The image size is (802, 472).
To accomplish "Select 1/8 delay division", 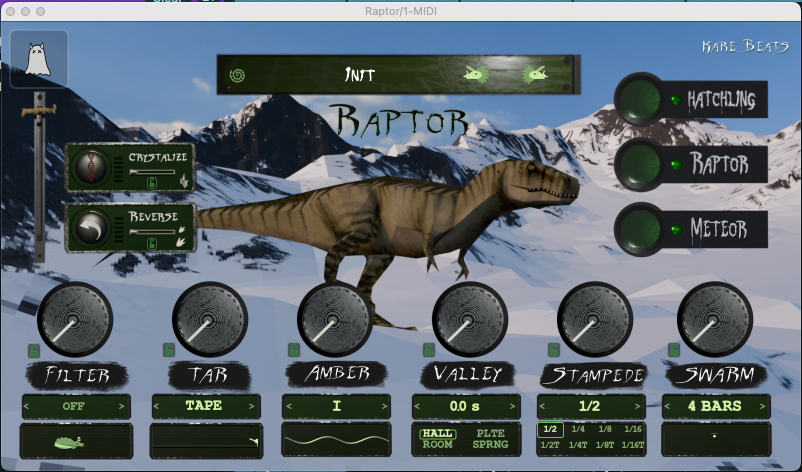I will (605, 429).
